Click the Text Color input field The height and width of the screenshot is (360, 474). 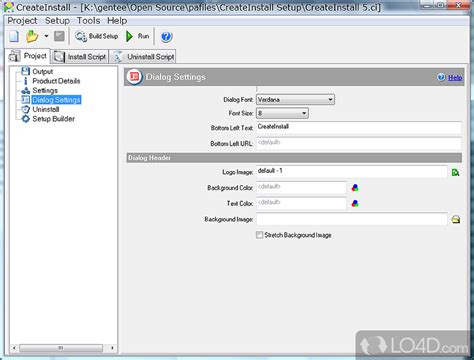301,203
